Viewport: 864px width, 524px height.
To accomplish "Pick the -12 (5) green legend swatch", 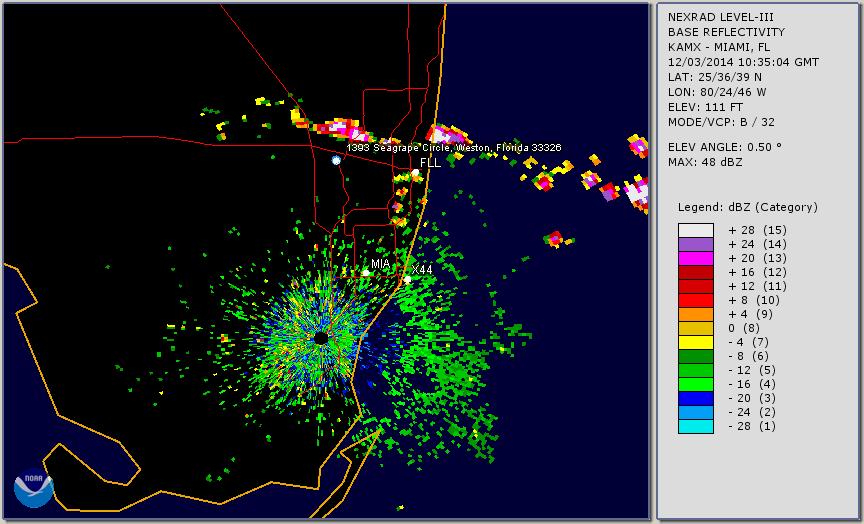I will pyautogui.click(x=696, y=371).
